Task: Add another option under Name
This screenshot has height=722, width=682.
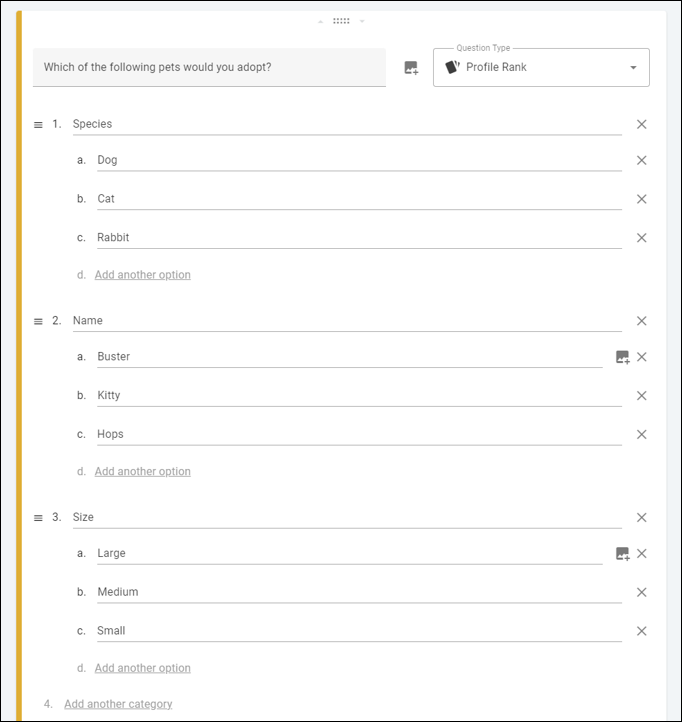Action: (x=143, y=472)
